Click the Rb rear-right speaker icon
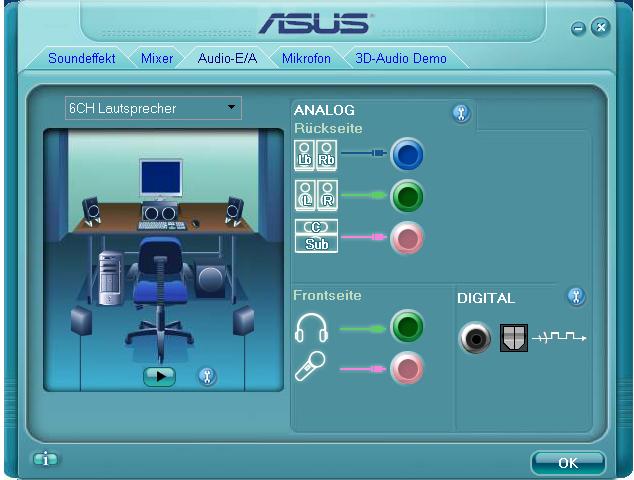634x480 pixels. pyautogui.click(x=327, y=155)
